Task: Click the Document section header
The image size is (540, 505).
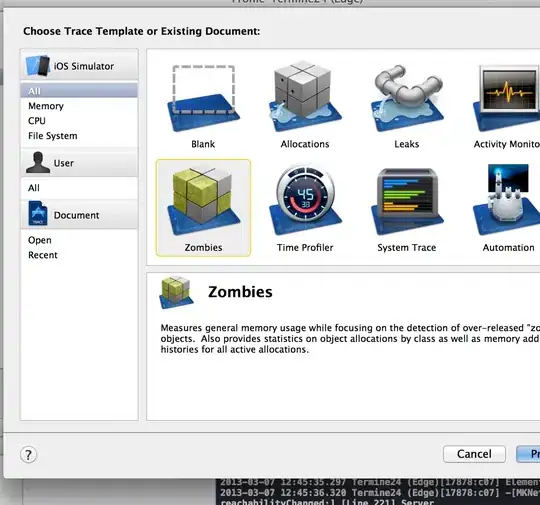Action: [x=80, y=214]
